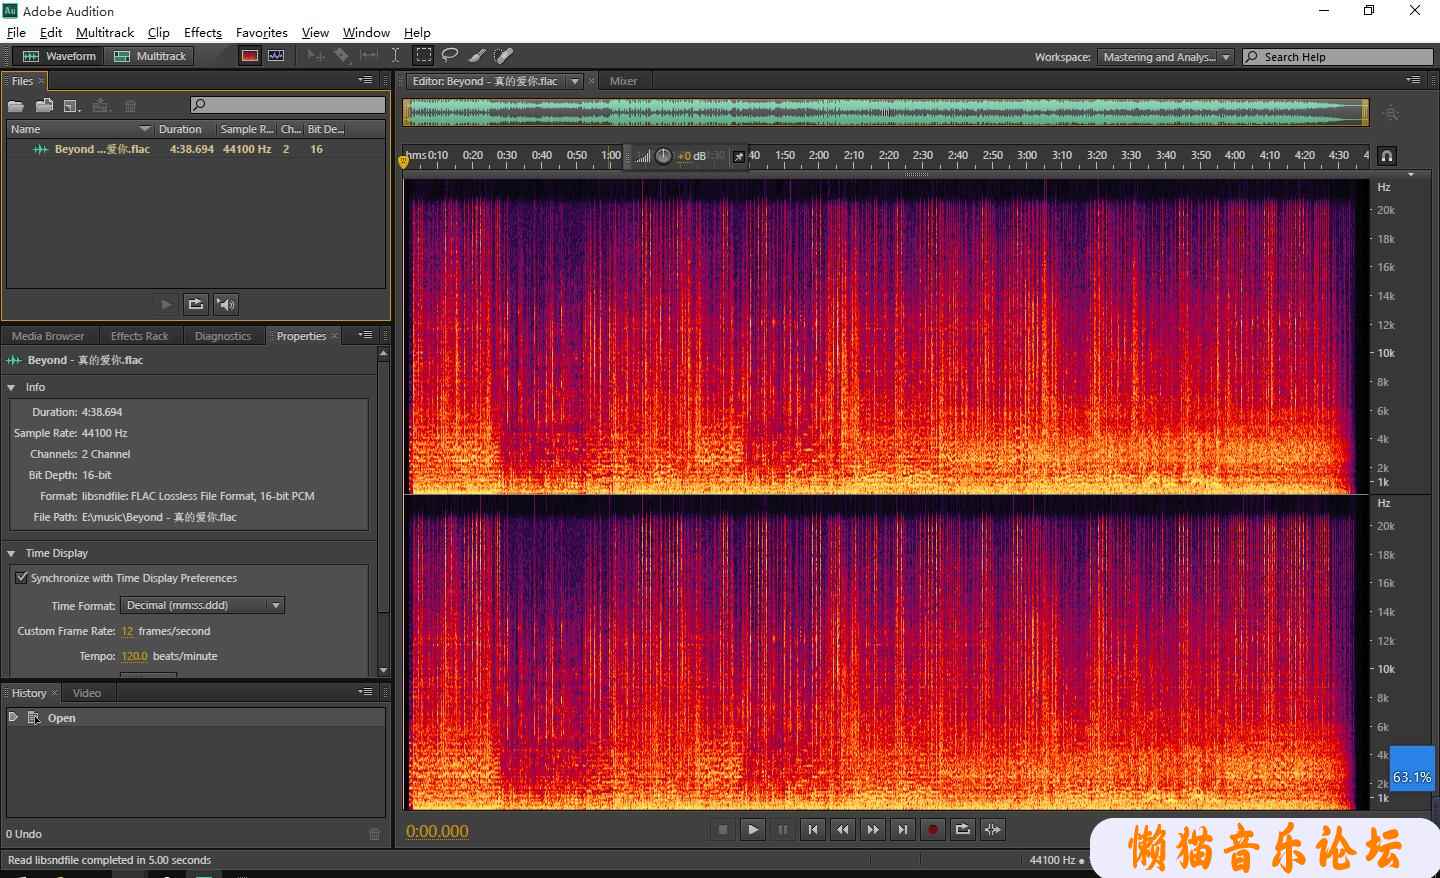Screen dimensions: 1440x878
Task: Click the Open File folder icon
Action: 16,105
